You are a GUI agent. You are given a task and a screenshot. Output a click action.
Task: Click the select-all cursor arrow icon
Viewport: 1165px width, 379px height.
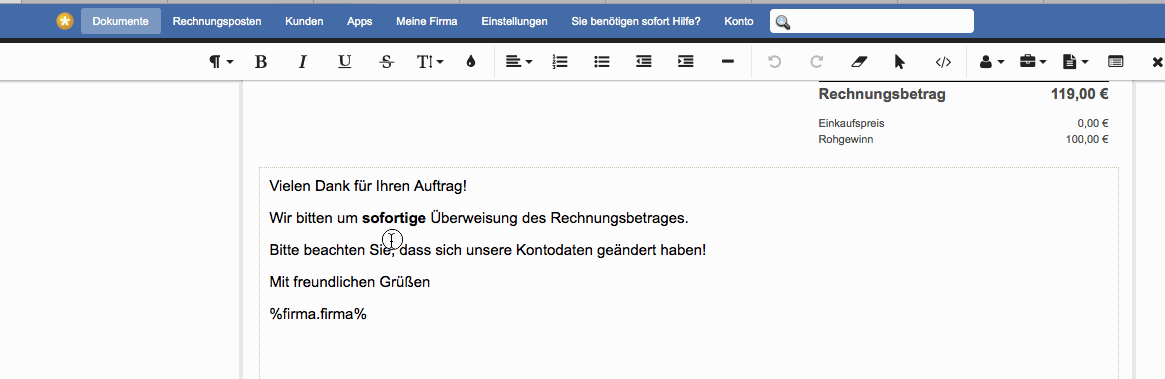[x=900, y=62]
